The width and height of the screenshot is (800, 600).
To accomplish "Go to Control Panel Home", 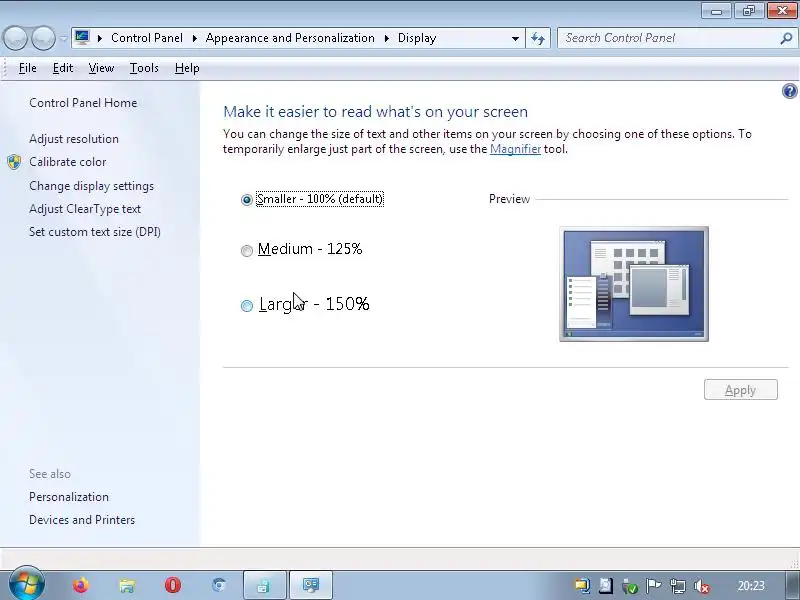I will (83, 103).
